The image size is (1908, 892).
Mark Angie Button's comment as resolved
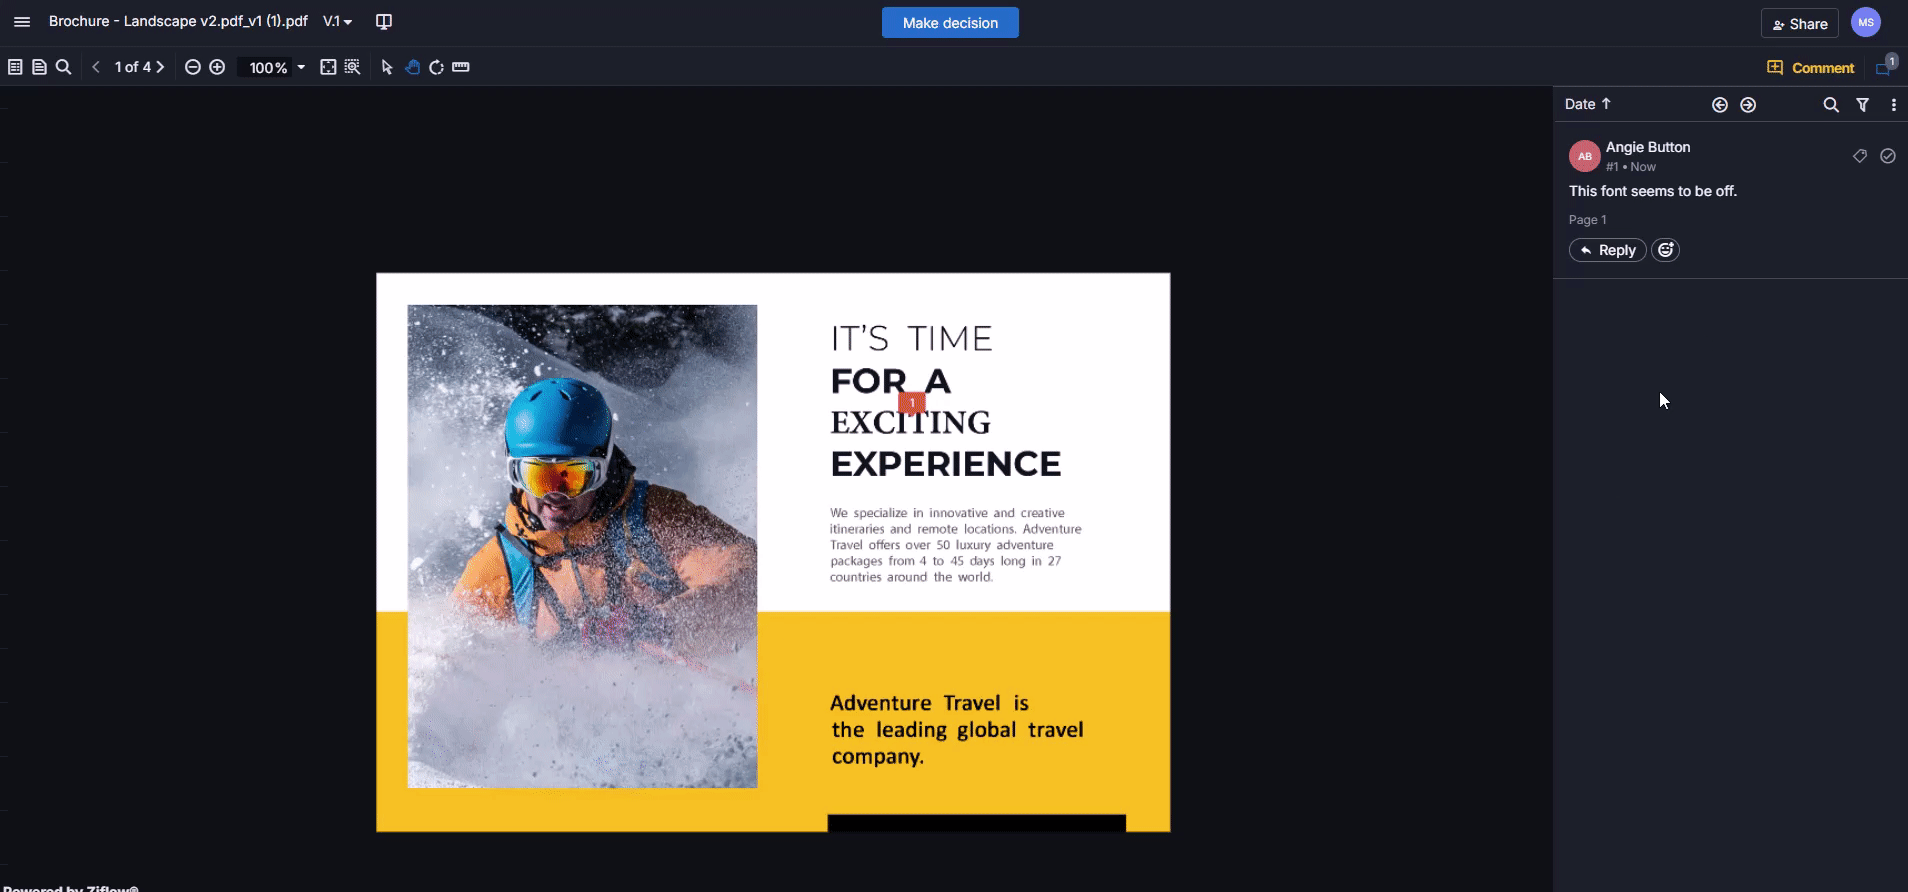coord(1888,156)
